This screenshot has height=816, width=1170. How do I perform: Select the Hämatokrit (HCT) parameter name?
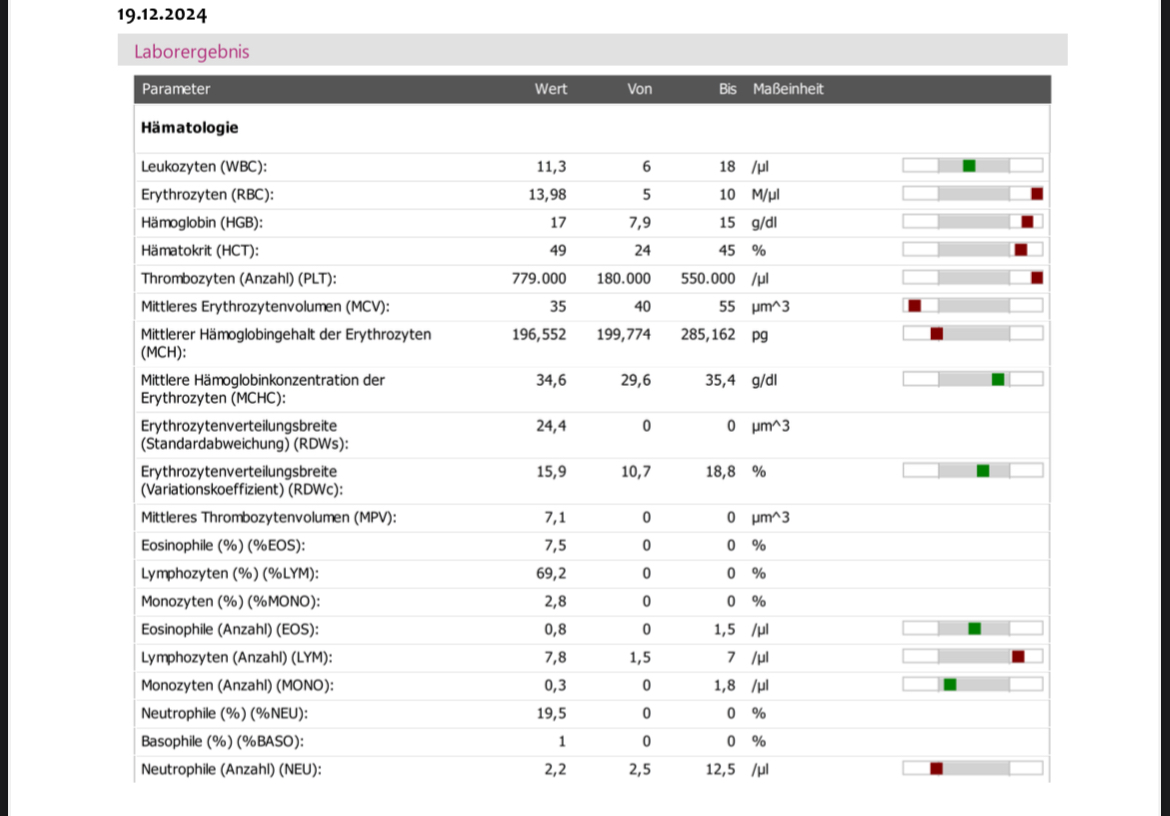(200, 251)
